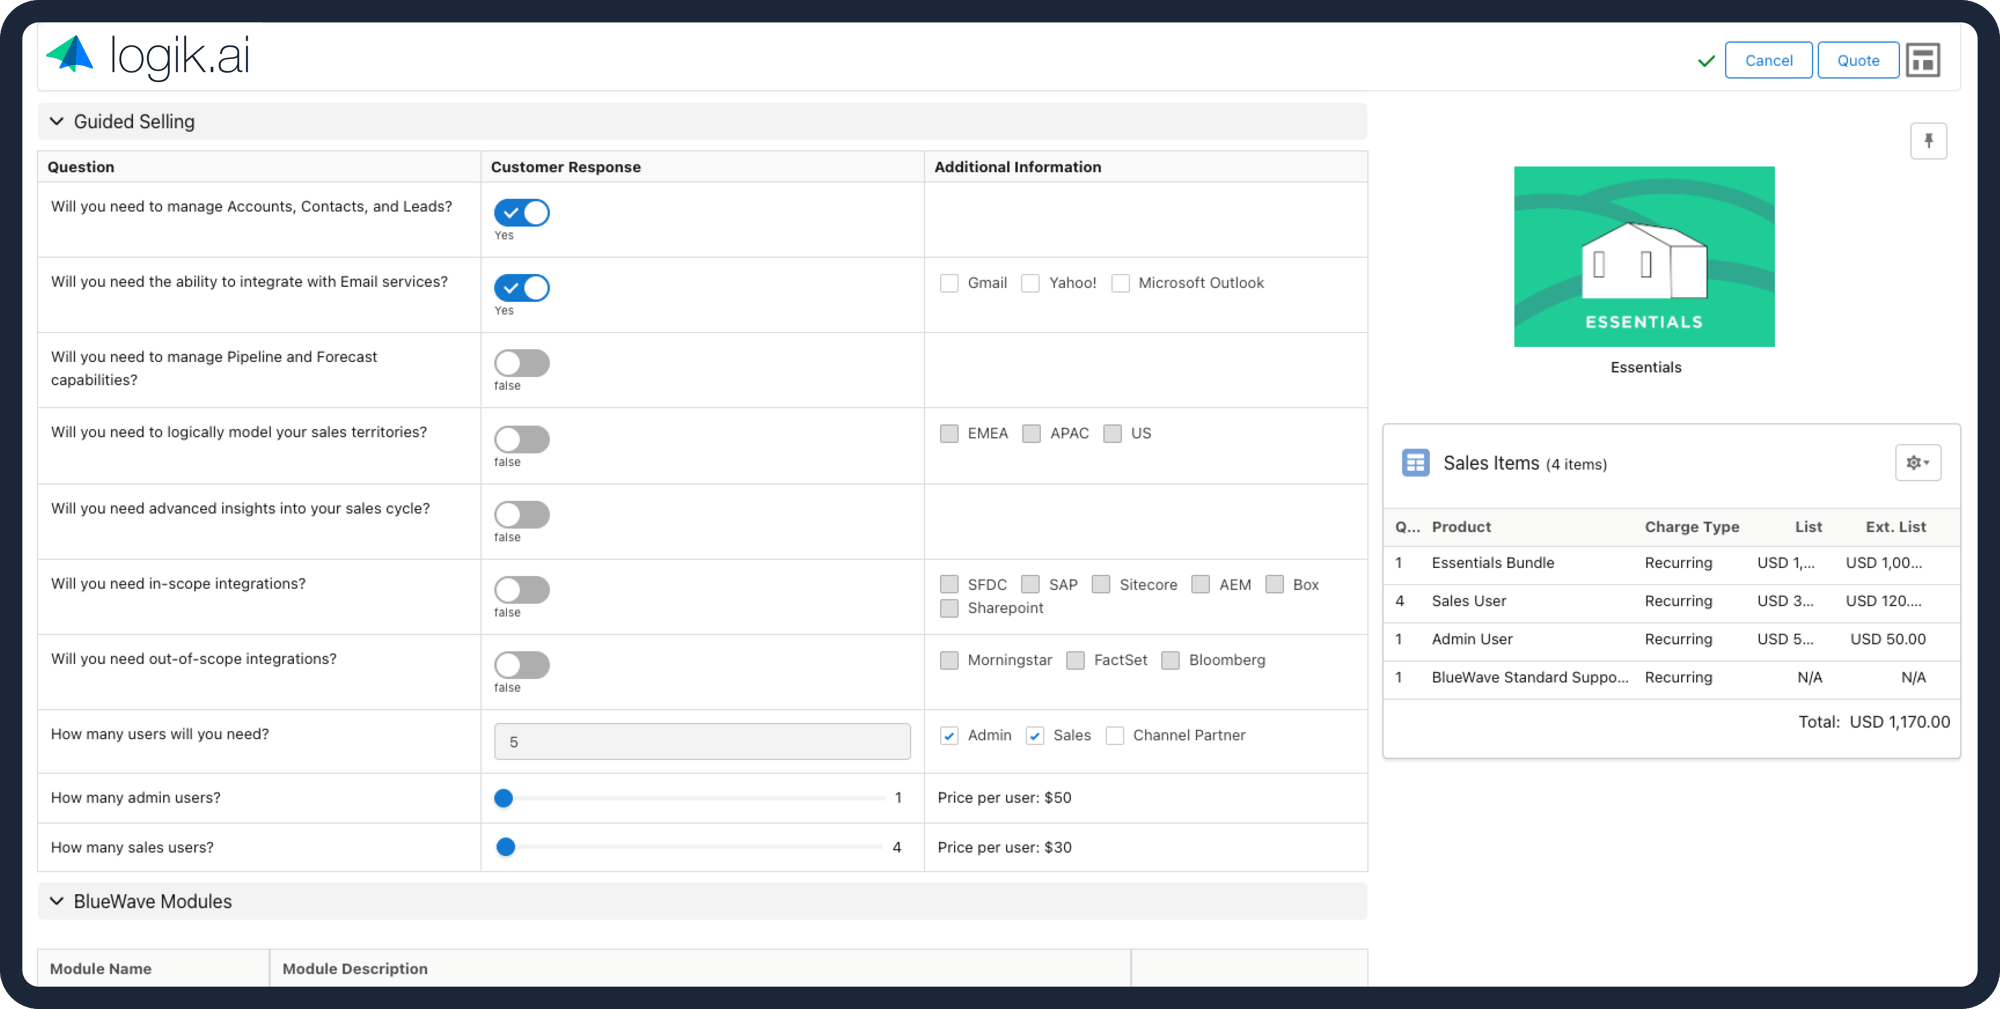This screenshot has height=1009, width=2000.
Task: Check the Sitecore integration checkbox
Action: (1101, 584)
